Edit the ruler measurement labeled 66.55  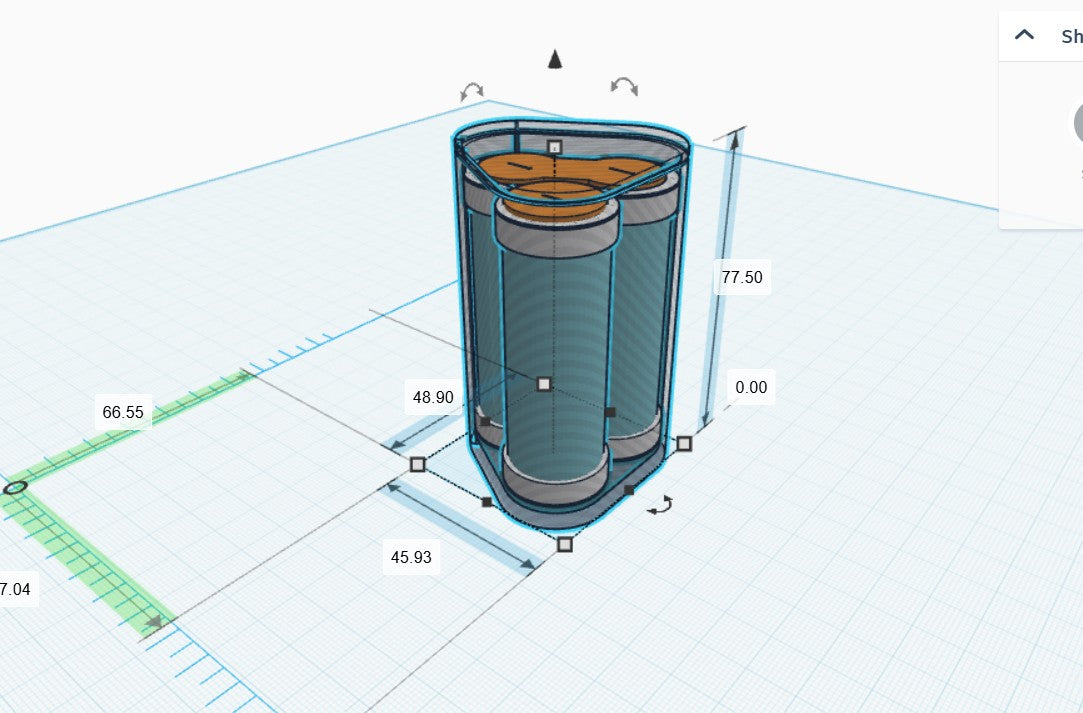coord(122,411)
